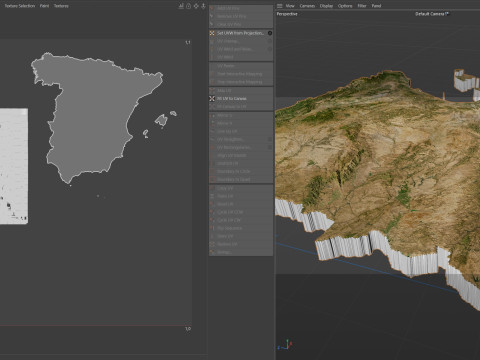Click the UV Peeler command label

226,66
